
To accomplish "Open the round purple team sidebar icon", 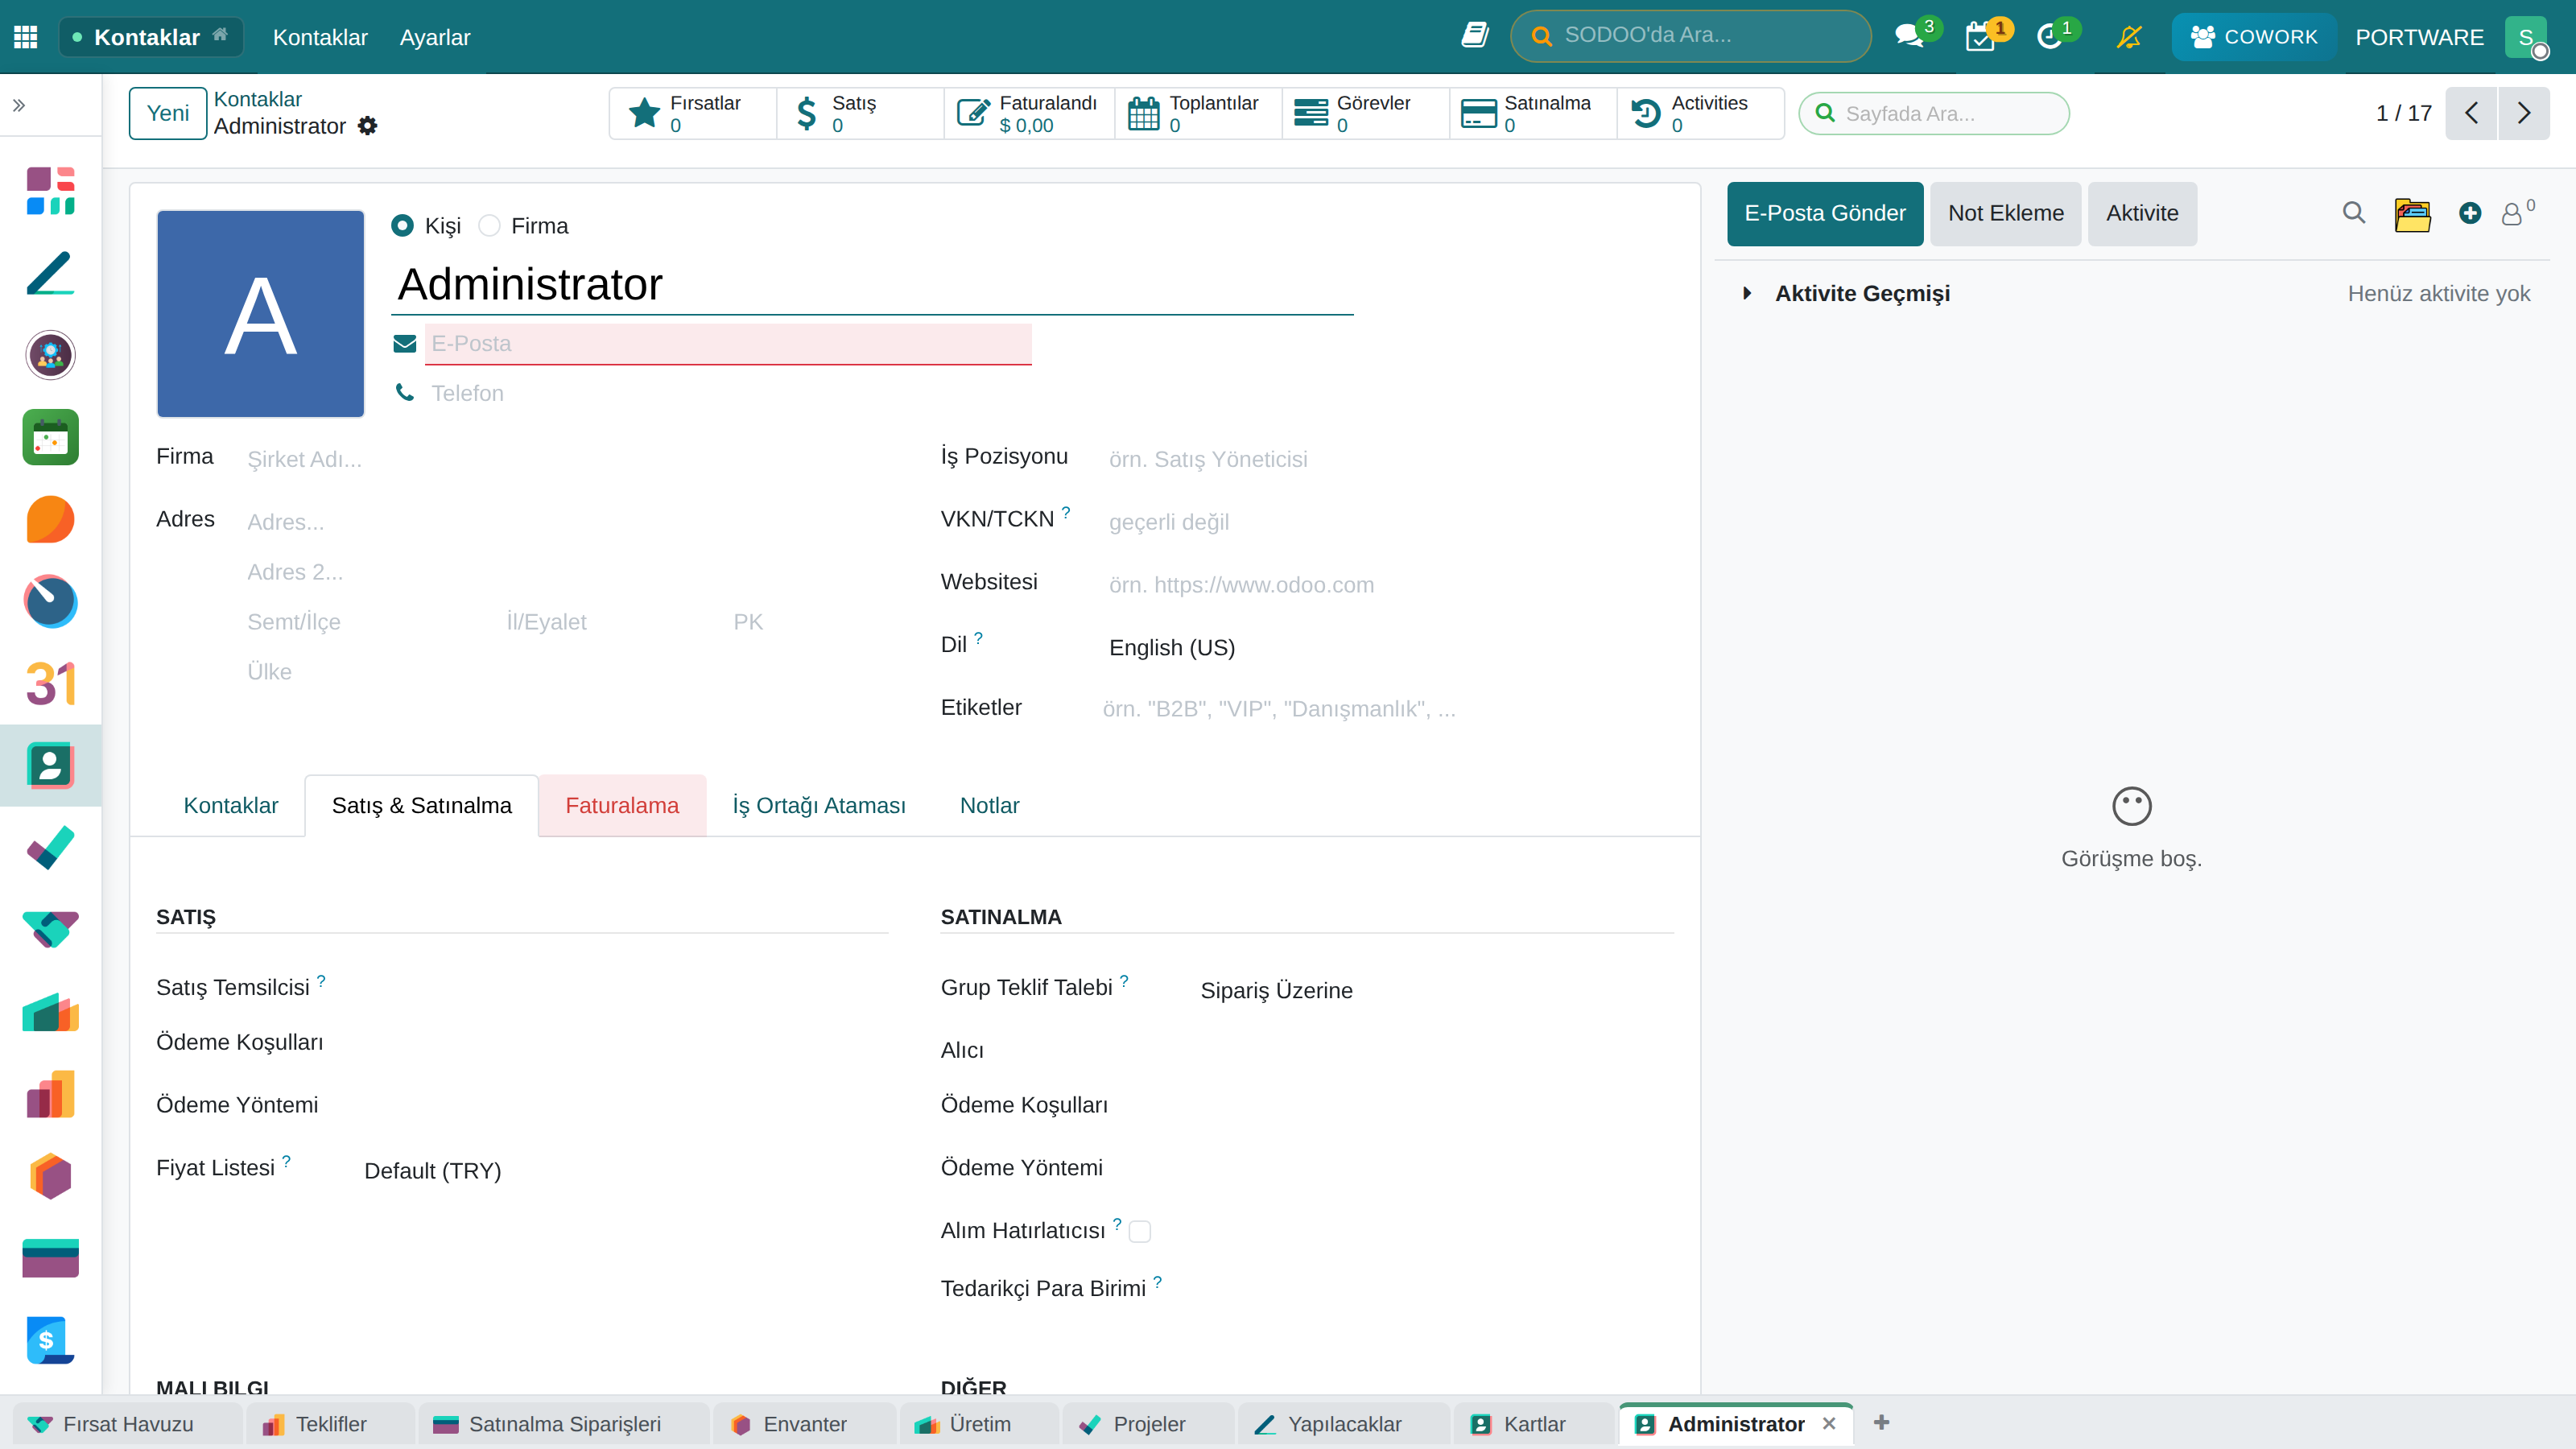I will (x=50, y=355).
